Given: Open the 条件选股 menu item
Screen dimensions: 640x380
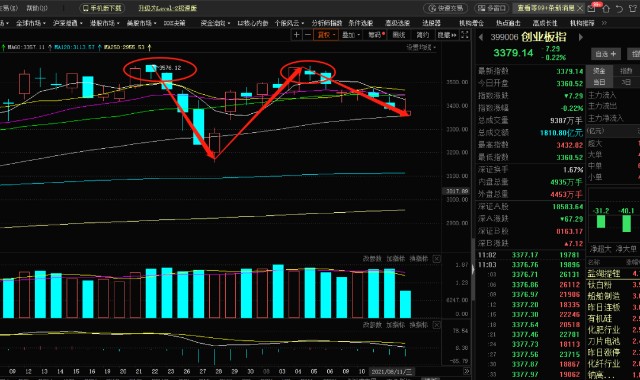Looking at the screenshot, I should coord(361,23).
